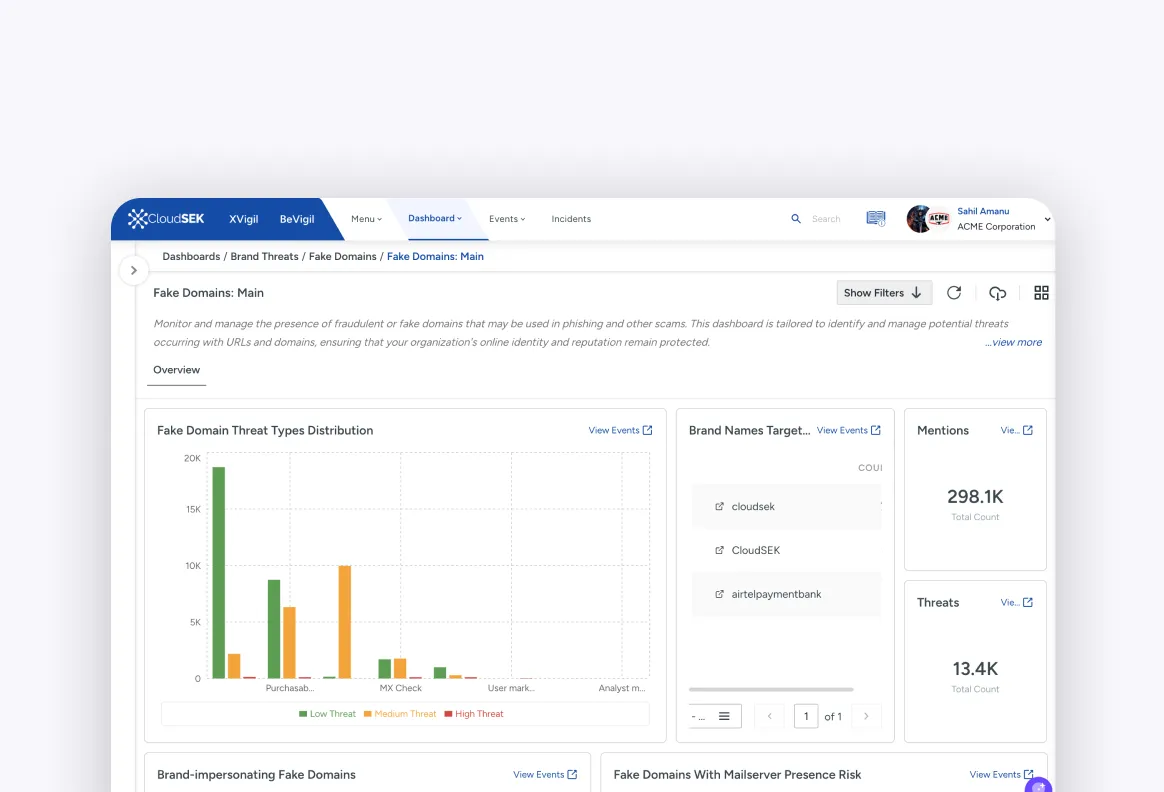Click the COUNT column header
Viewport: 1164px width, 792px height.
(870, 468)
